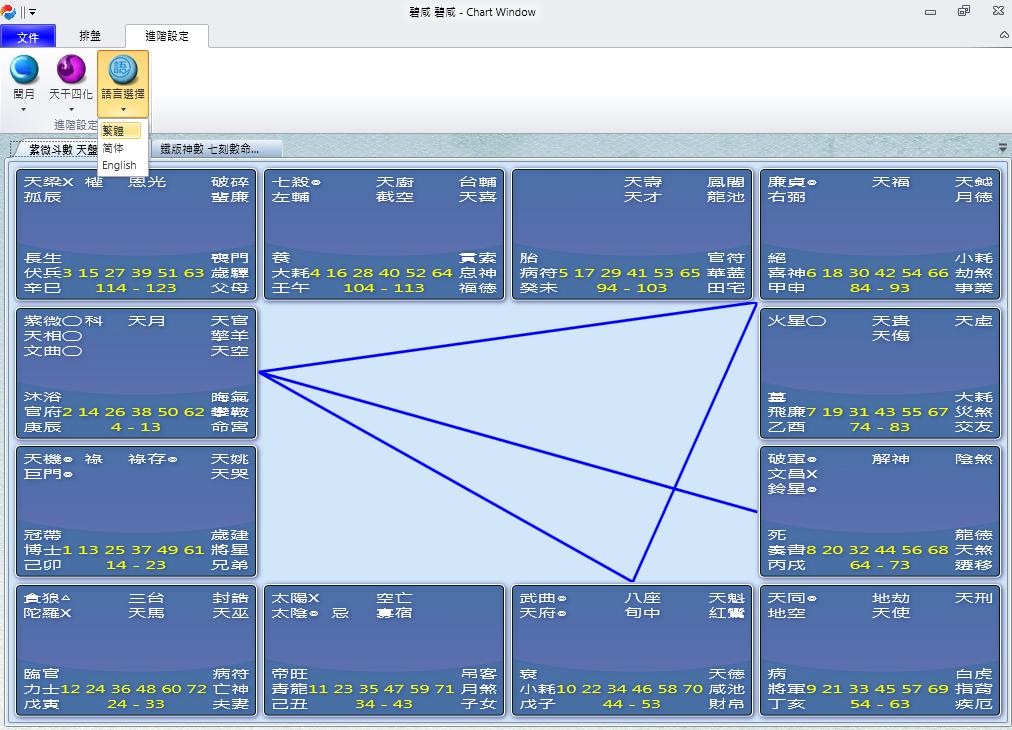Expand the dropdown arrow under 閏月
1012x730 pixels.
click(24, 109)
